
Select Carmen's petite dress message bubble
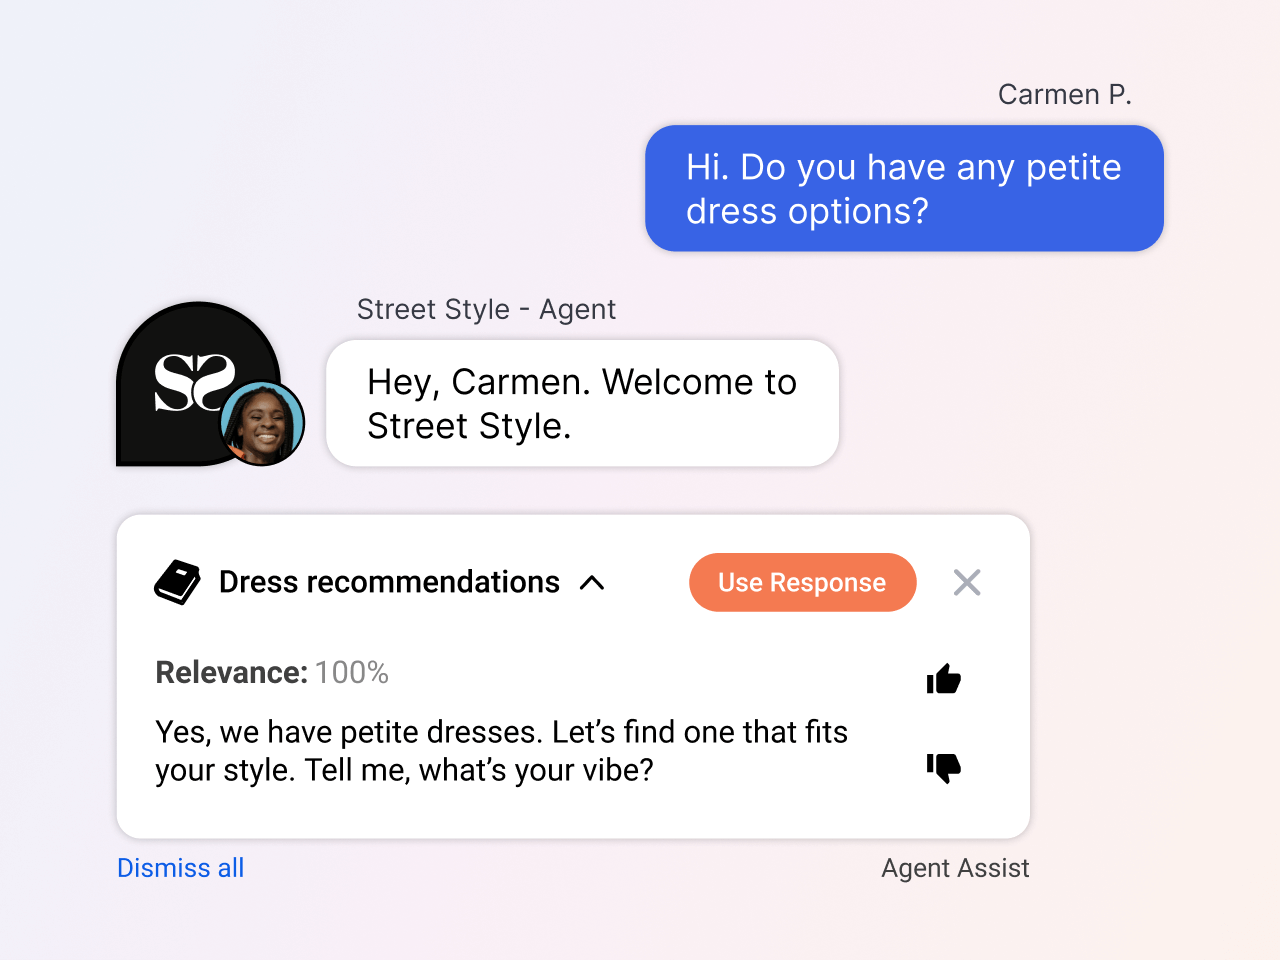904,188
